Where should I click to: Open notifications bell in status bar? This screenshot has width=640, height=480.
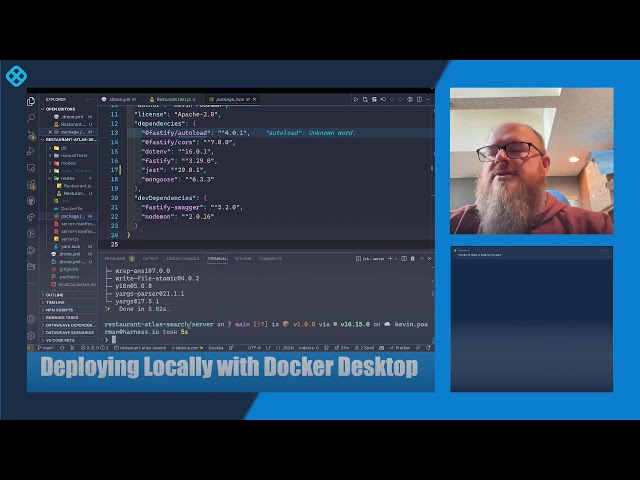click(x=428, y=348)
